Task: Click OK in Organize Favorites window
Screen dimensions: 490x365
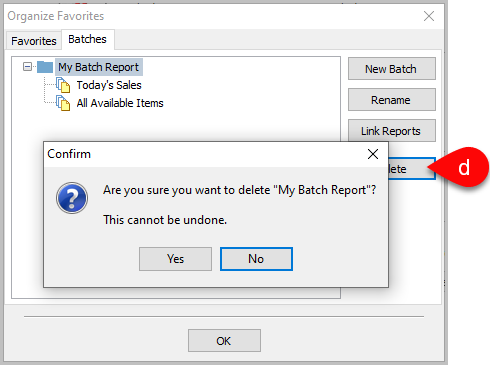Action: 224,341
